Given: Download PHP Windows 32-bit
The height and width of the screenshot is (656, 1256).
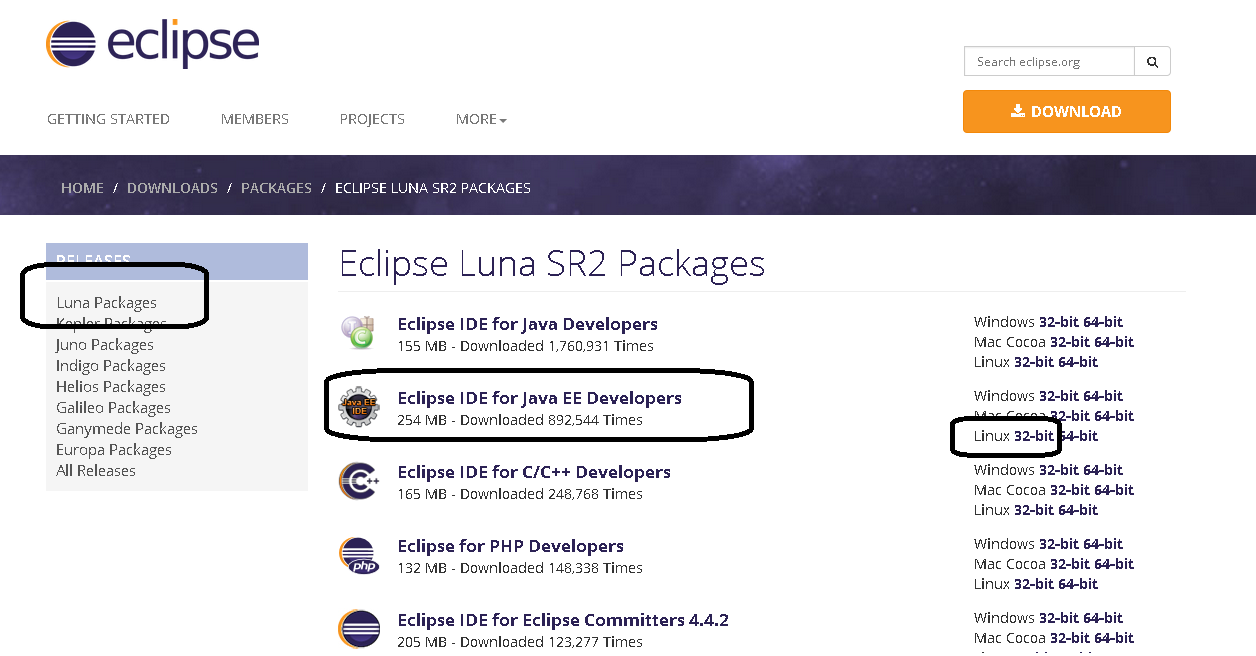Looking at the screenshot, I should [1059, 544].
